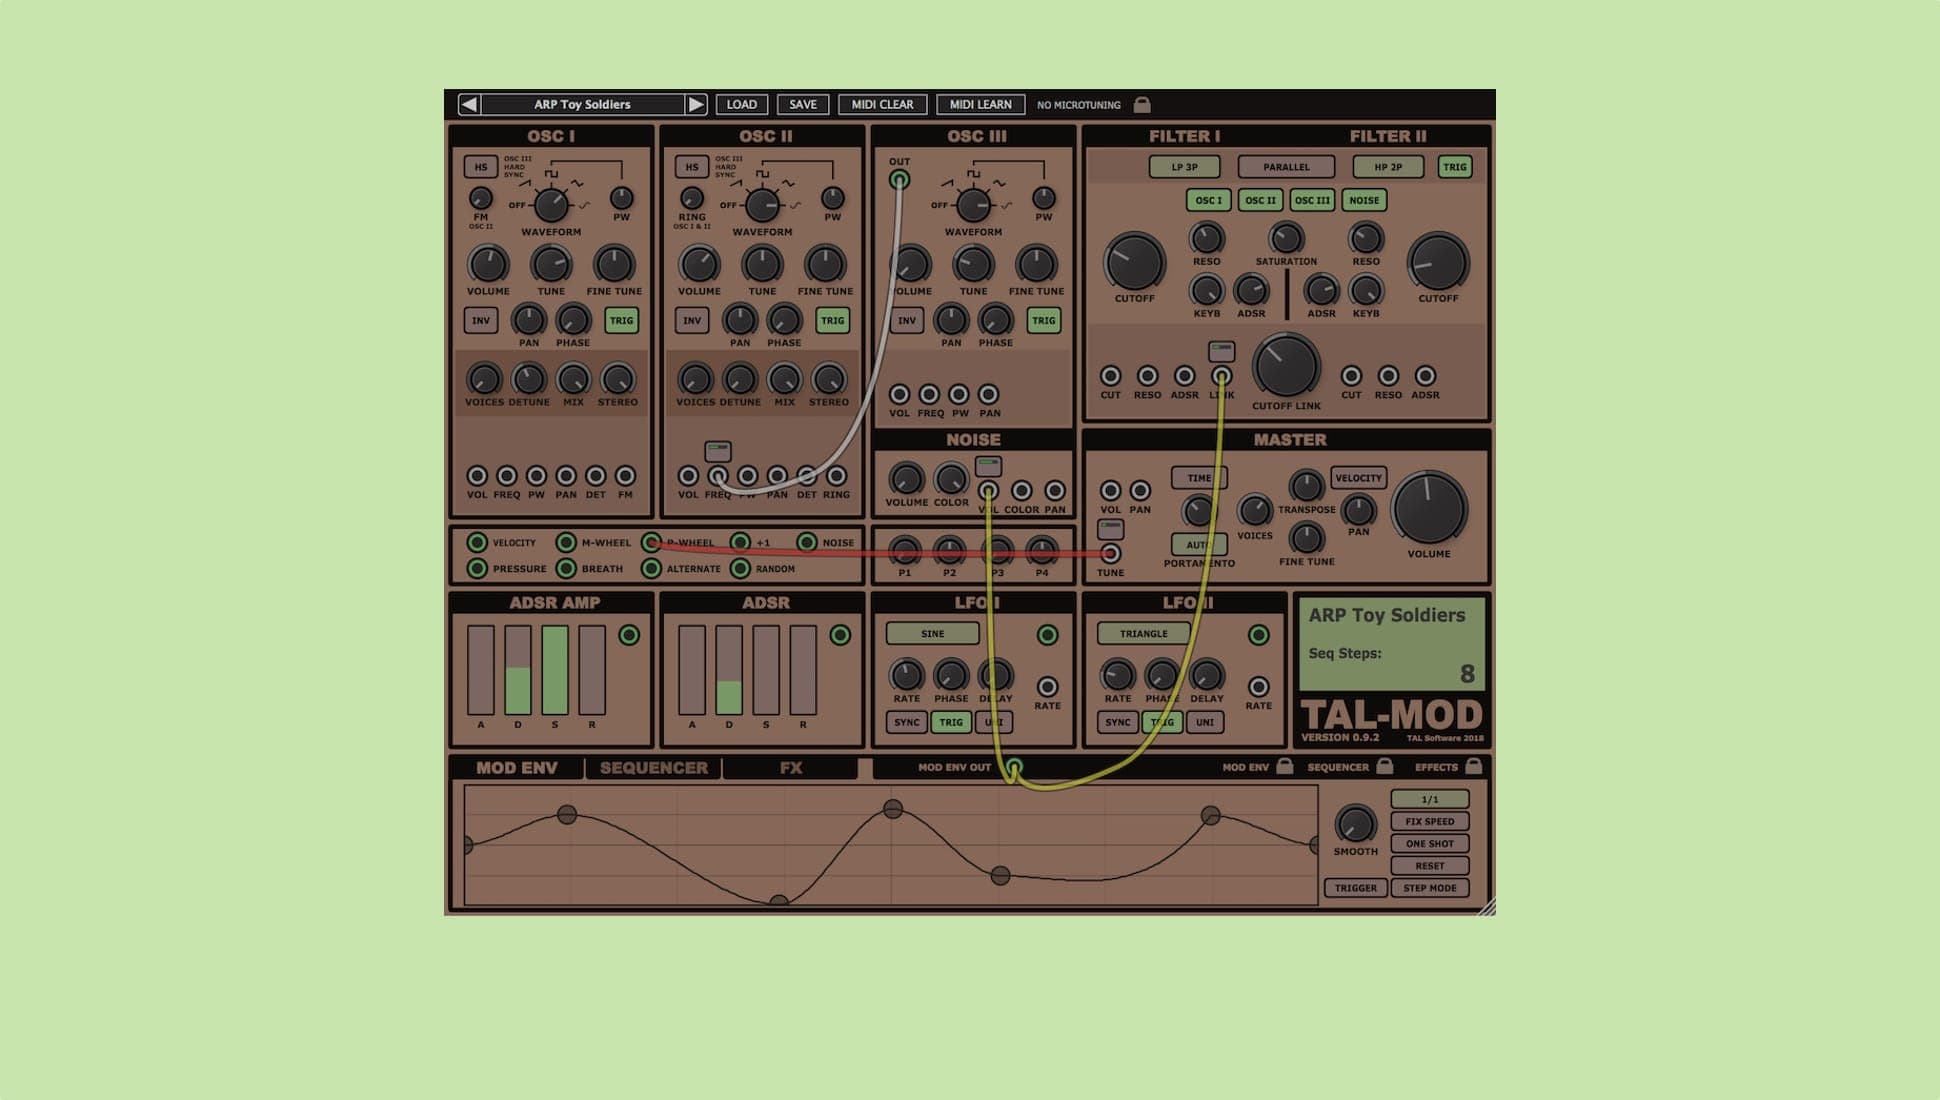Viewport: 1940px width, 1100px height.
Task: Click the STEP MODE button
Action: click(1430, 888)
